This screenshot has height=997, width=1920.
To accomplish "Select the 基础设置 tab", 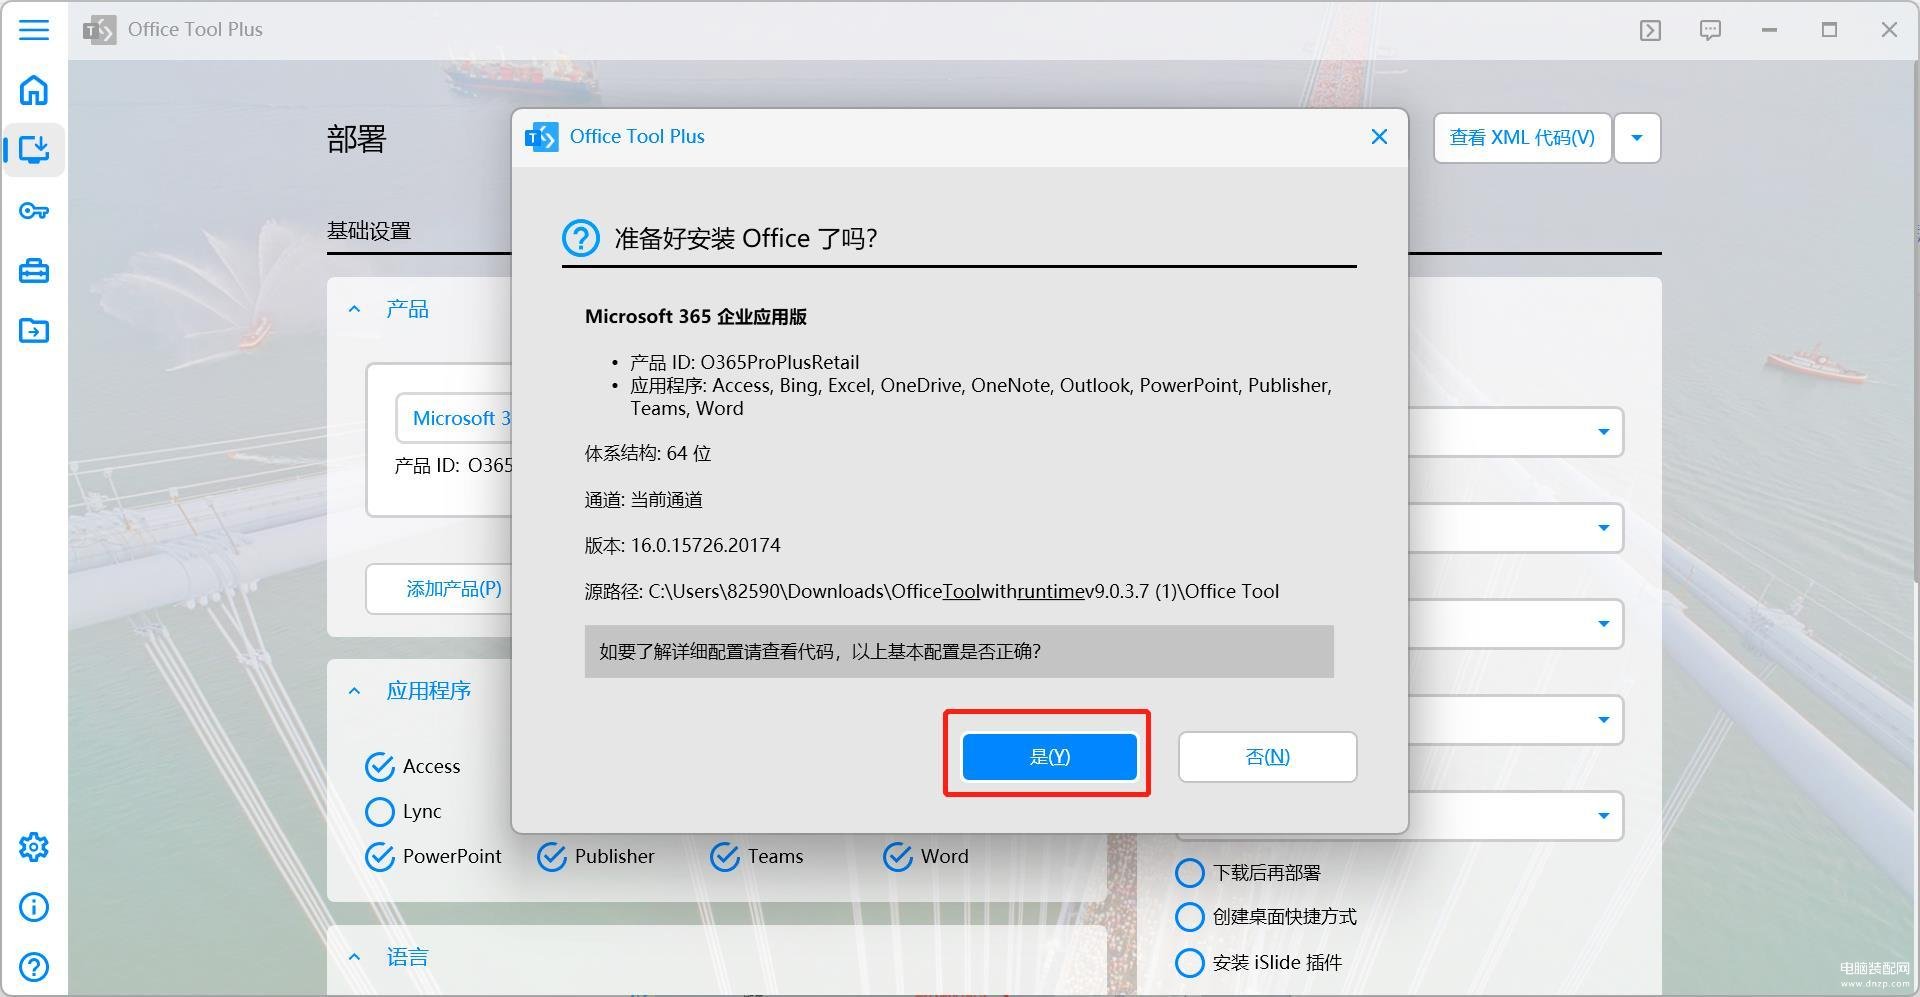I will tap(369, 231).
